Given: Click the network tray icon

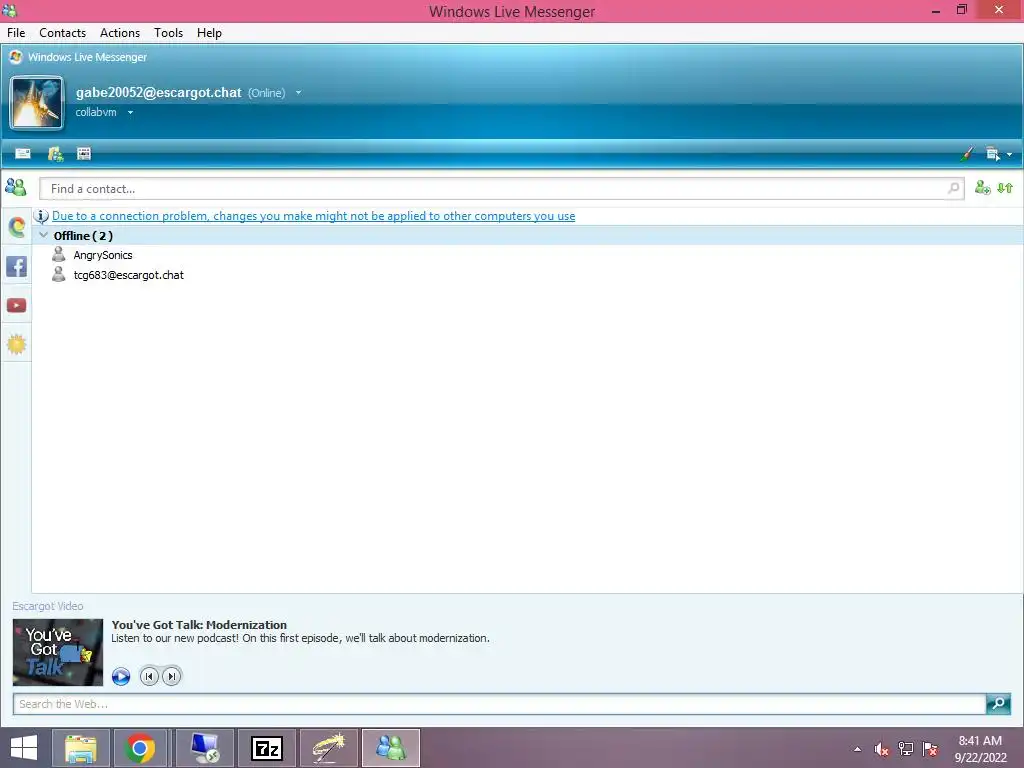Looking at the screenshot, I should (x=905, y=749).
